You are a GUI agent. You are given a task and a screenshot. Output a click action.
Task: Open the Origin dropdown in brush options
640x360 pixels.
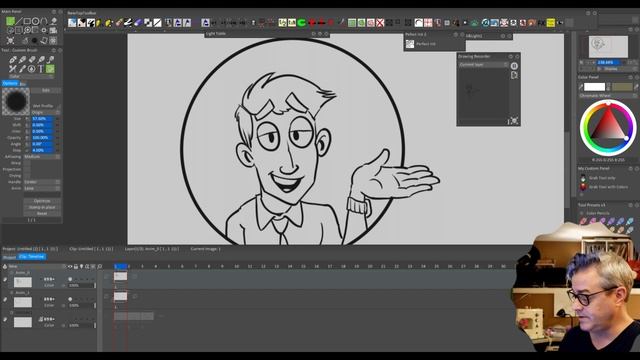pos(46,112)
